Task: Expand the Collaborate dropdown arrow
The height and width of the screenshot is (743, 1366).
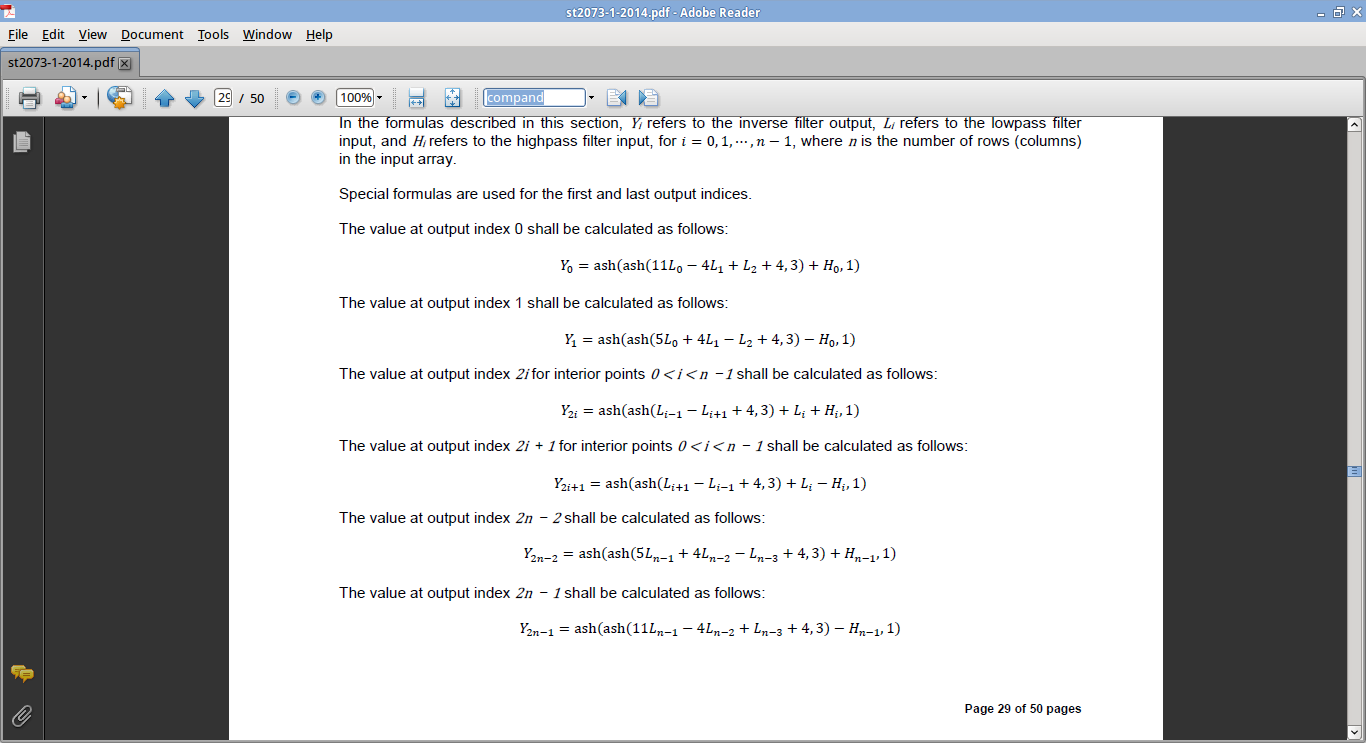Action: [84, 98]
